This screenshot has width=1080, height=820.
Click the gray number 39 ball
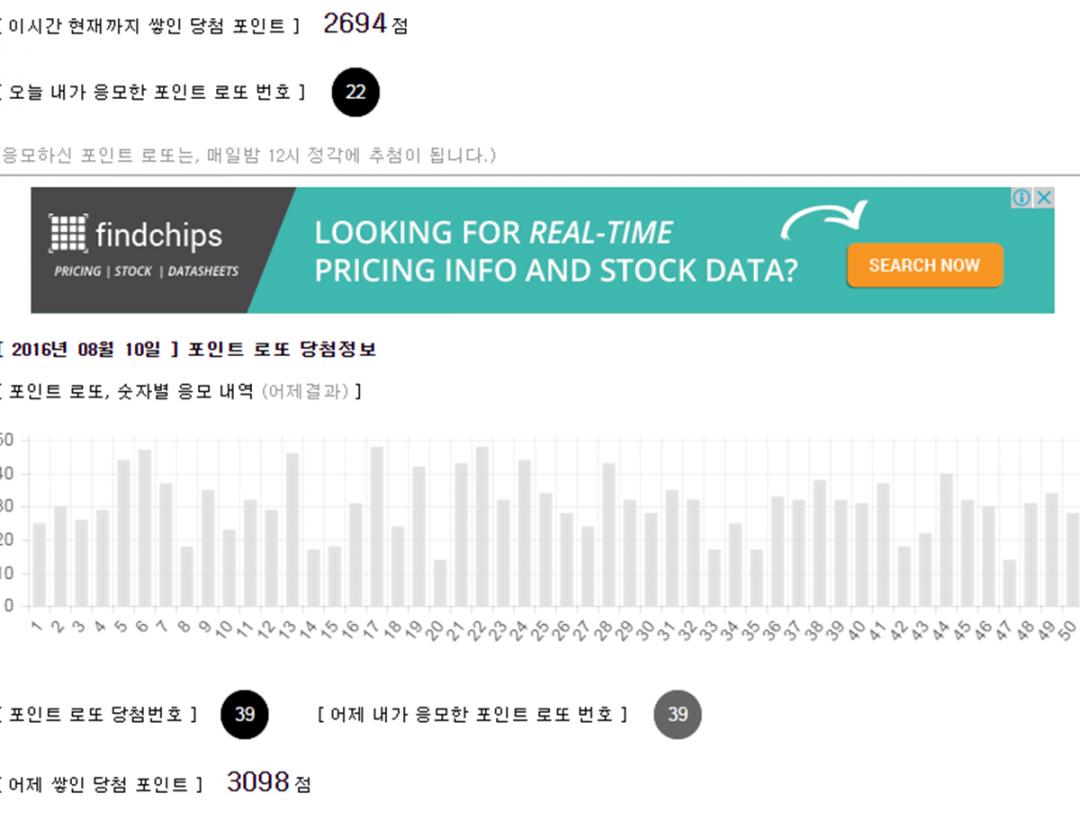tap(677, 714)
